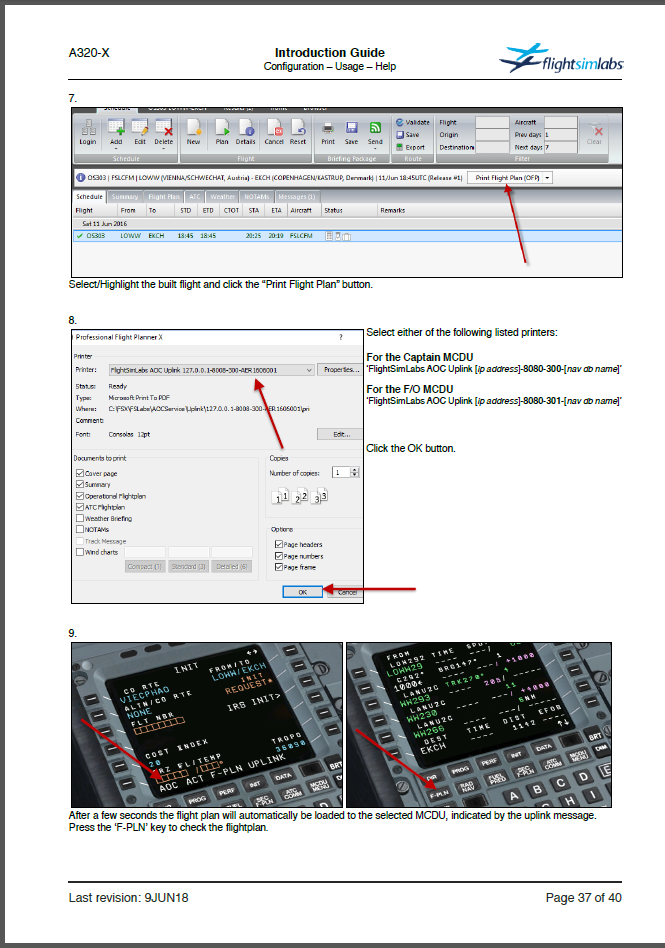Click the Print briefing package icon
The height and width of the screenshot is (948, 665).
(328, 129)
